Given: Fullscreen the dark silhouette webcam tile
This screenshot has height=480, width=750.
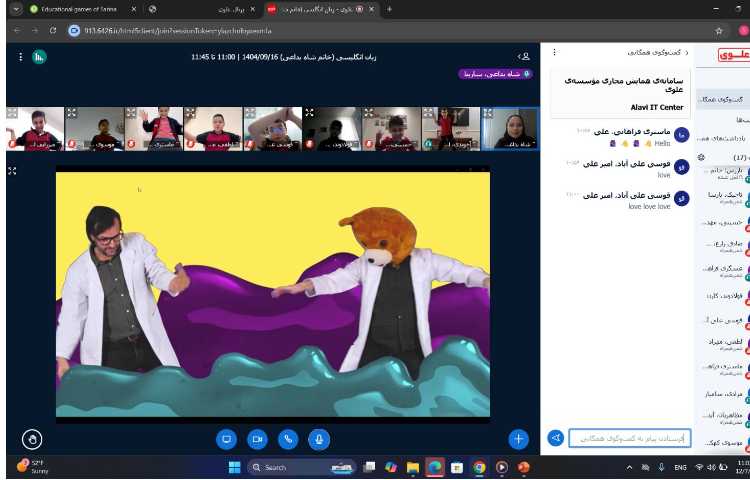Looking at the screenshot, I should point(309,113).
